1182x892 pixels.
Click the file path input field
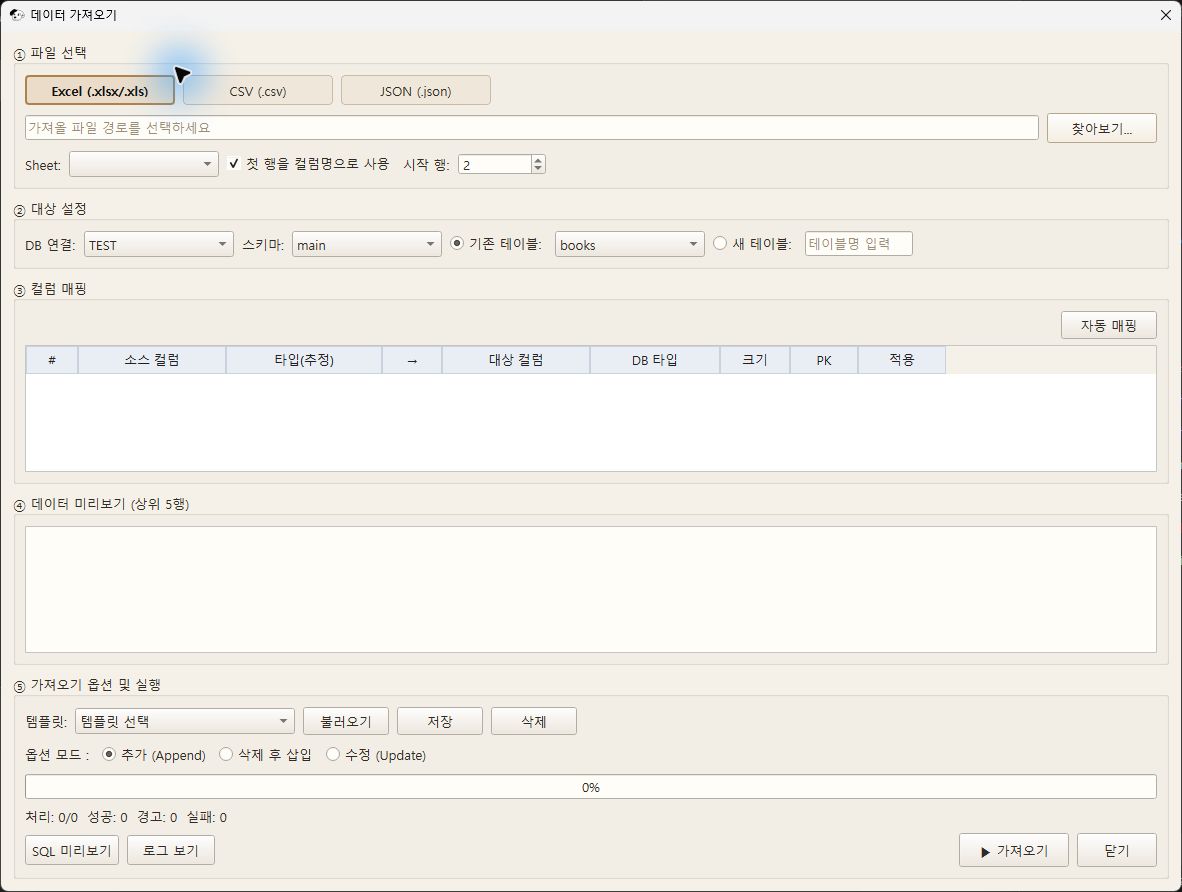pyautogui.click(x=531, y=127)
